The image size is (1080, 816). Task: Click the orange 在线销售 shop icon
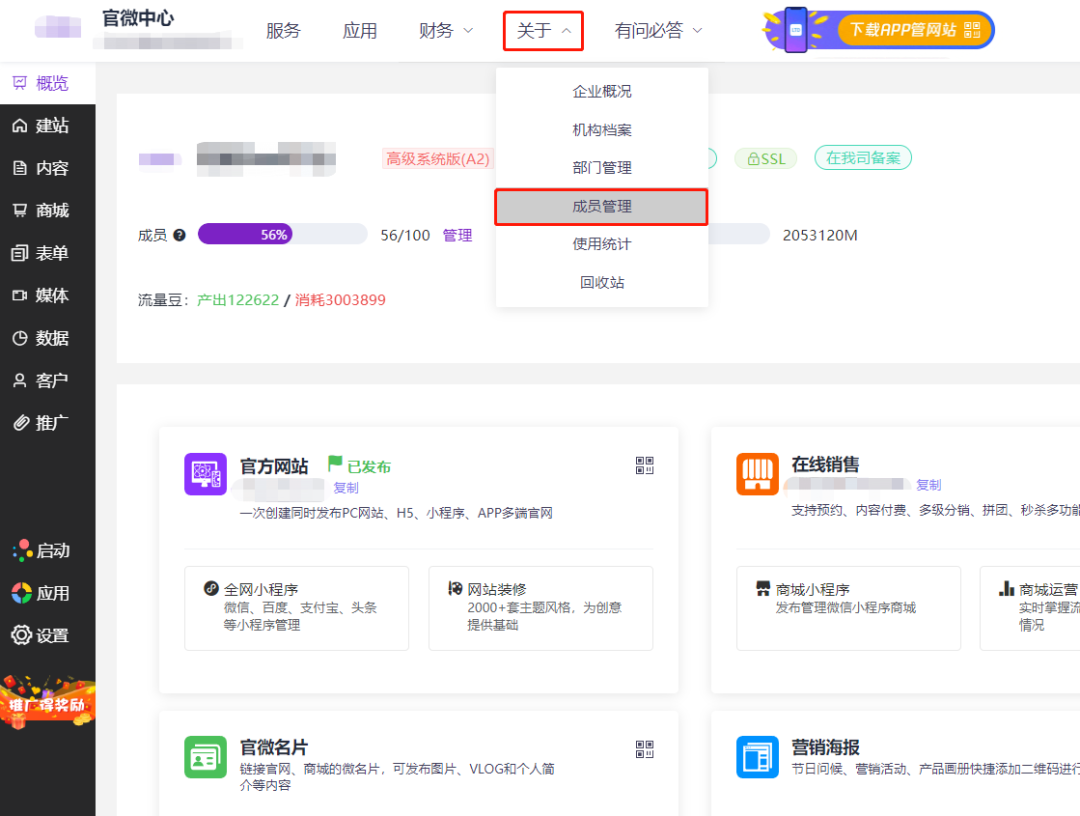pyautogui.click(x=757, y=474)
